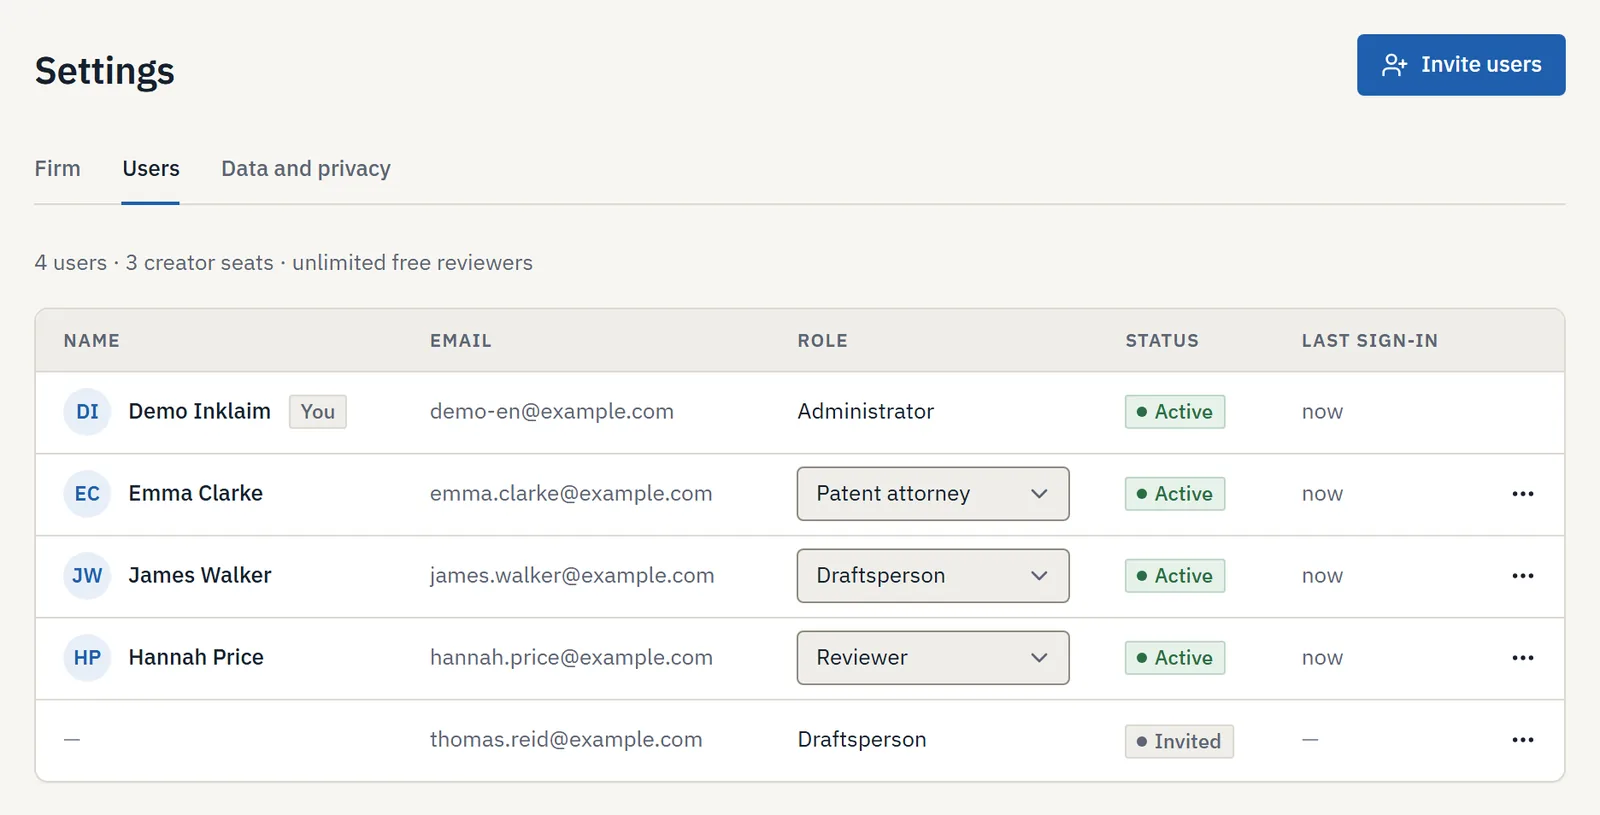Go to Data and privacy tab
This screenshot has height=815, width=1600.
tap(306, 168)
